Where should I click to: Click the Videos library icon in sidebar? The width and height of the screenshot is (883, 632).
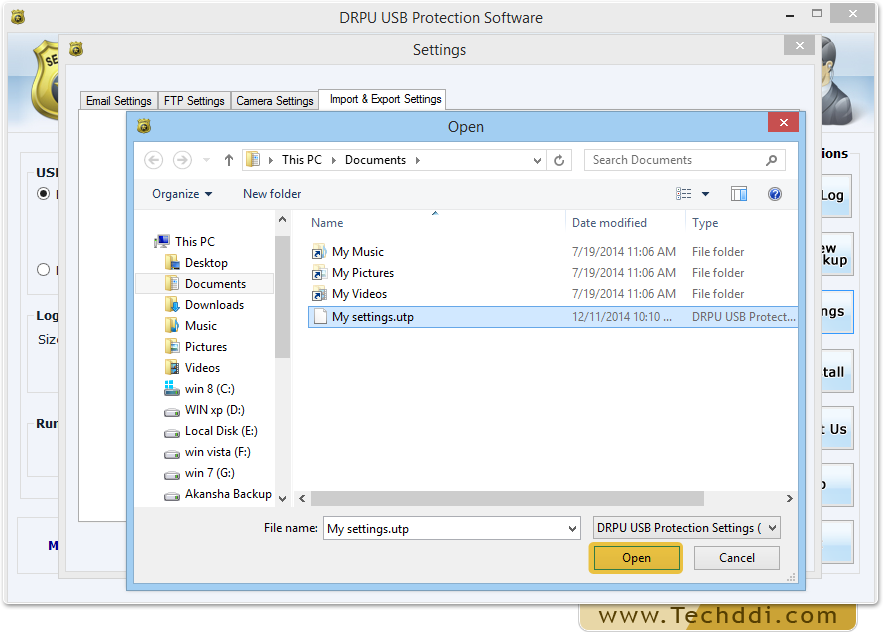[x=172, y=368]
